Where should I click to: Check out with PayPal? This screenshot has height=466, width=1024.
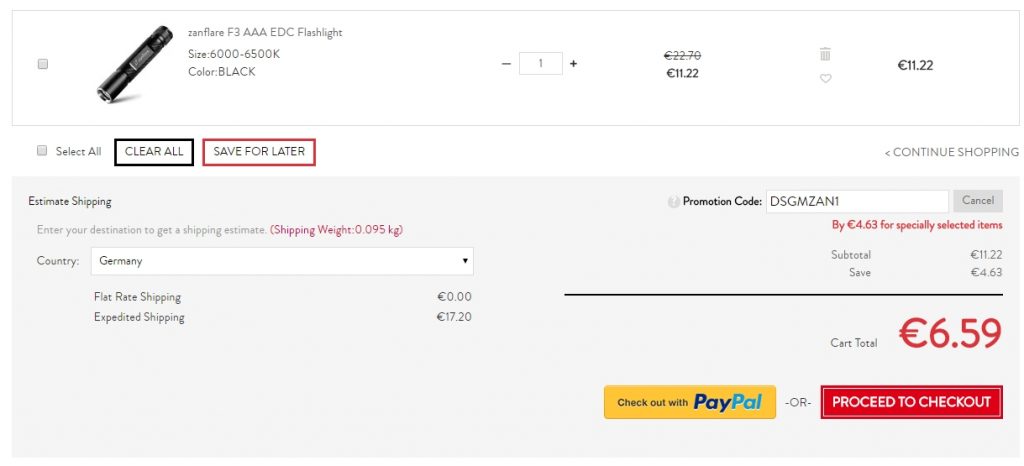(x=689, y=402)
